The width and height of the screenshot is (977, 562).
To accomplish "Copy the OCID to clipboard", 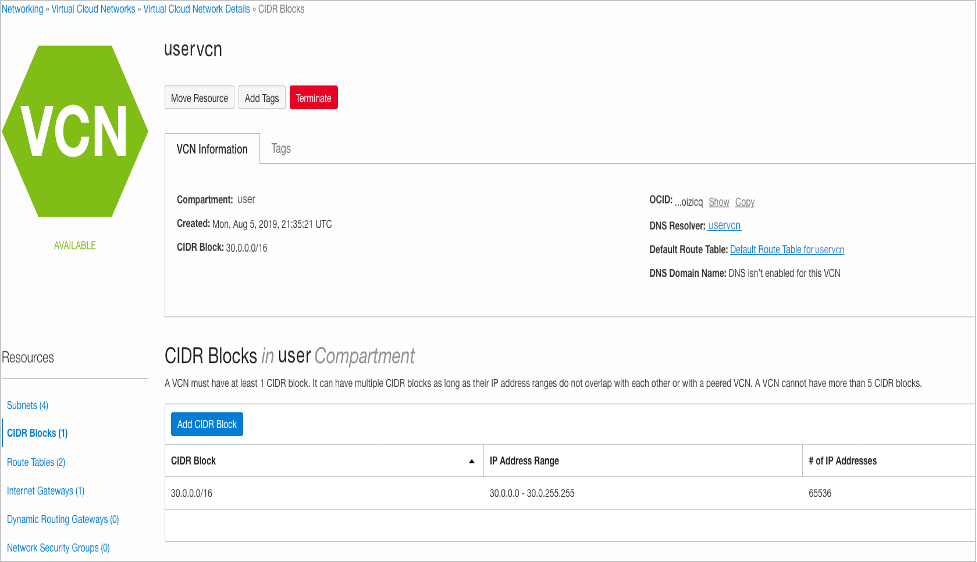I will 745,202.
